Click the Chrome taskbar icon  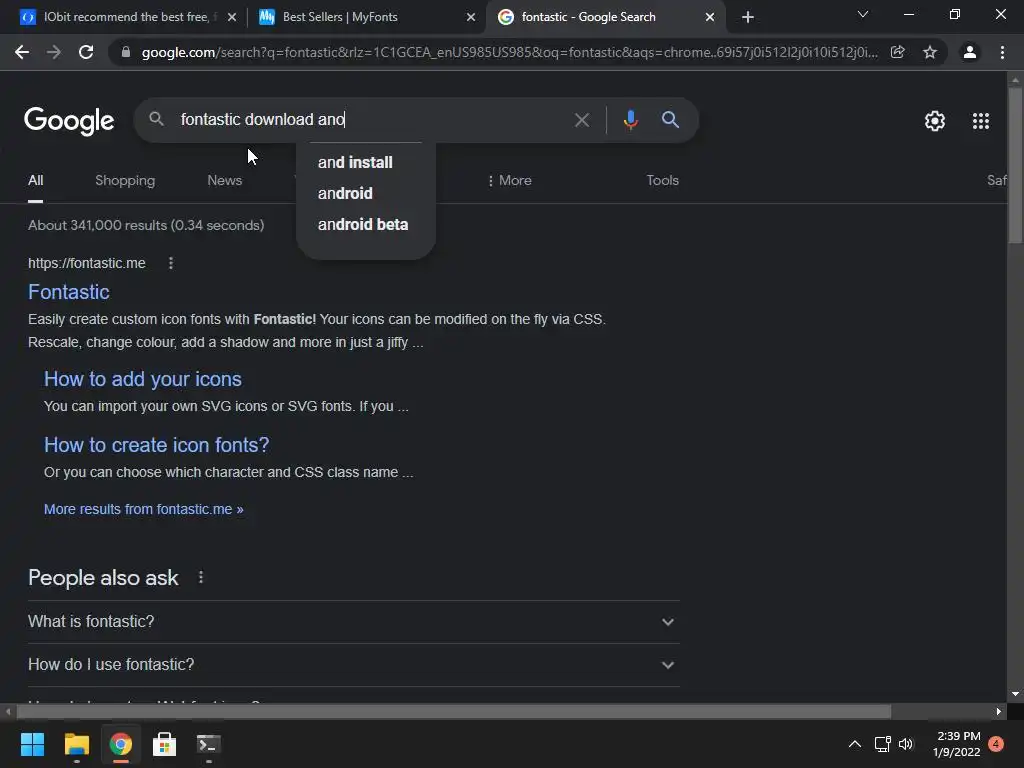tap(120, 744)
